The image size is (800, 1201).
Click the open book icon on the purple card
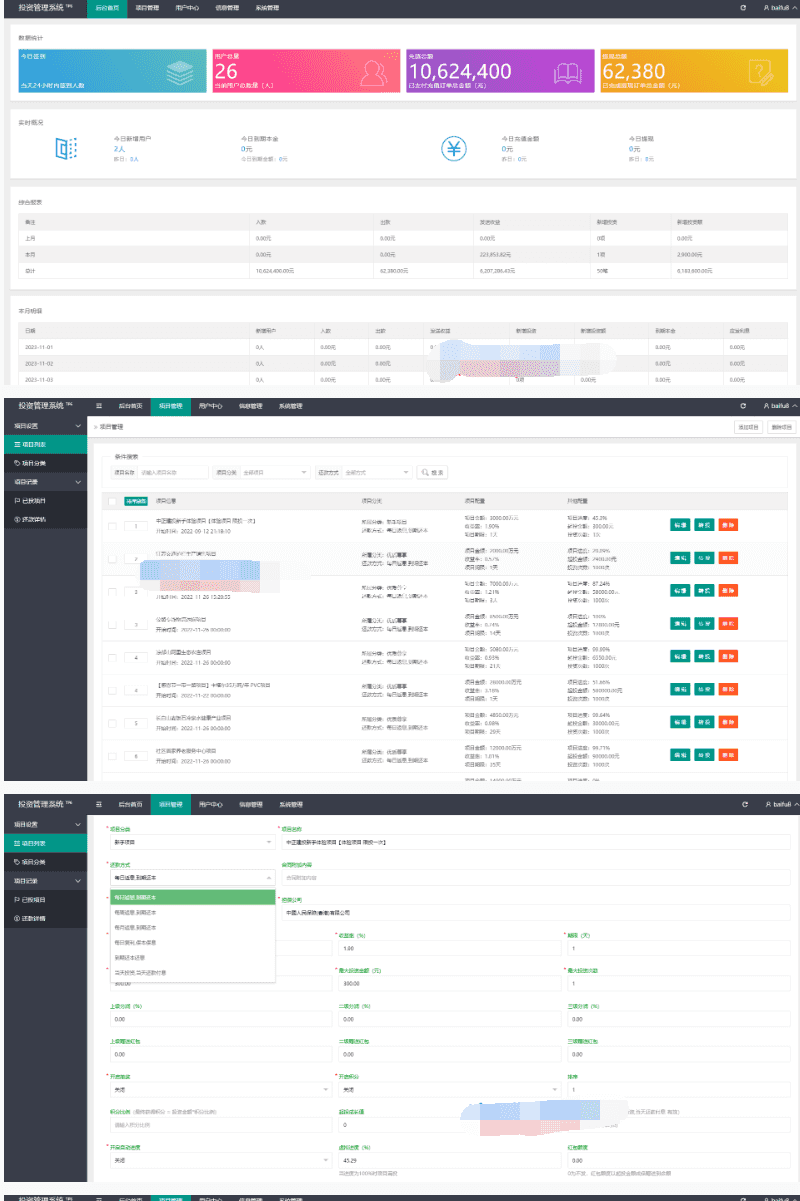pyautogui.click(x=568, y=72)
